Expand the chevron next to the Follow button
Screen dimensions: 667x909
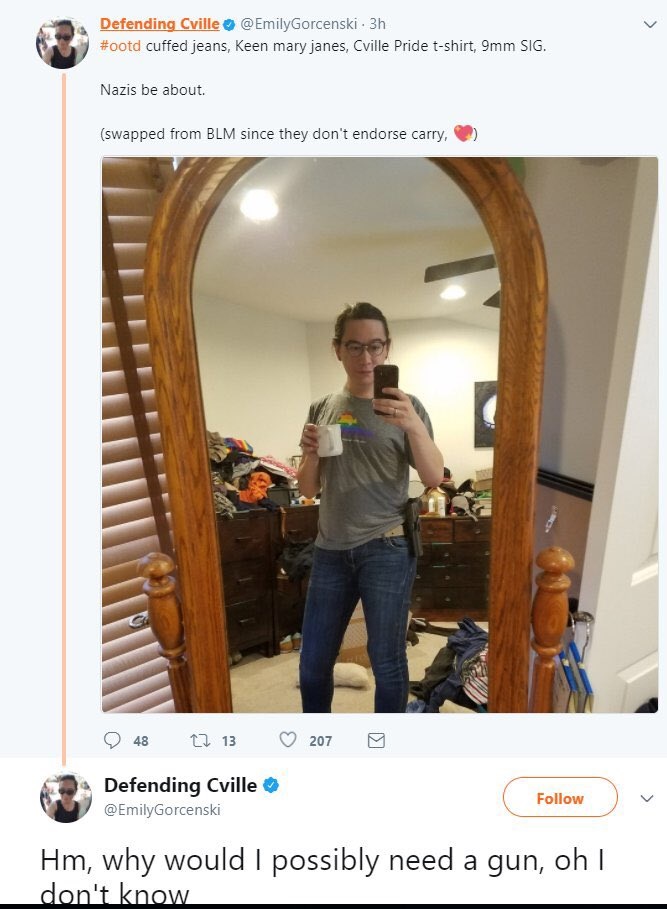[x=647, y=798]
